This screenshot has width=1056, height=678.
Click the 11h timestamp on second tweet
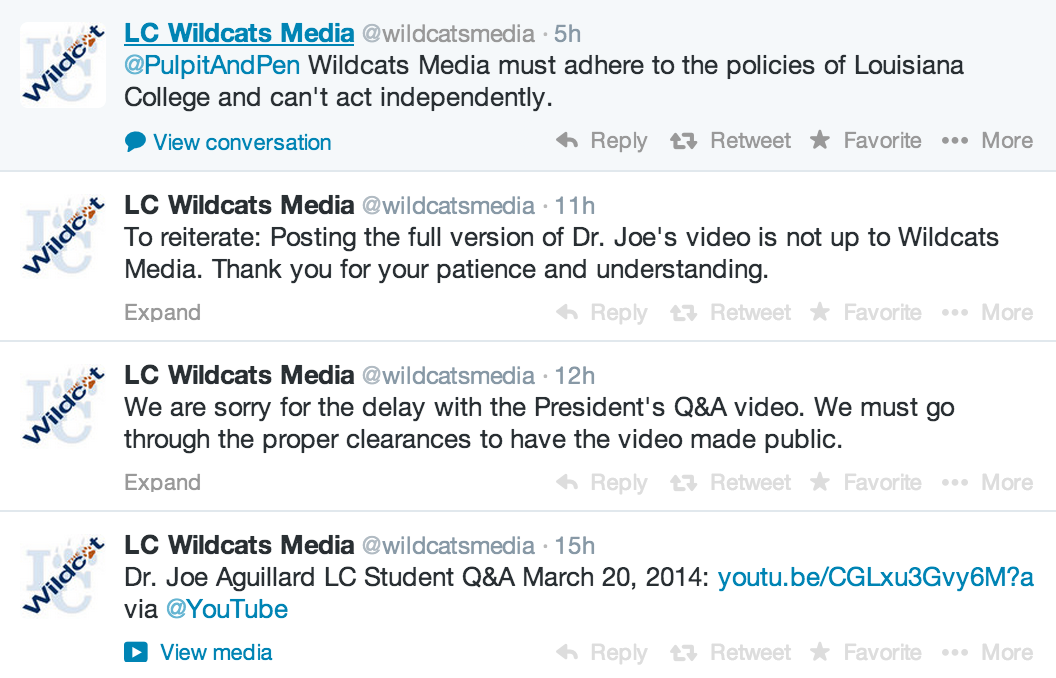click(574, 205)
